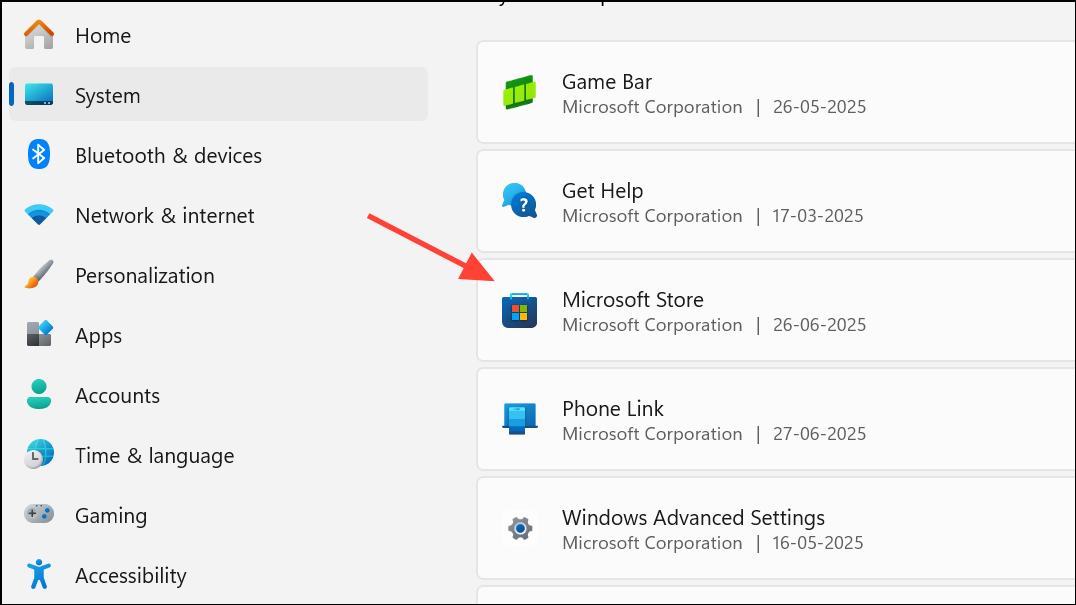The image size is (1076, 605).
Task: Click the Bluetooth icon in sidebar
Action: (39, 154)
